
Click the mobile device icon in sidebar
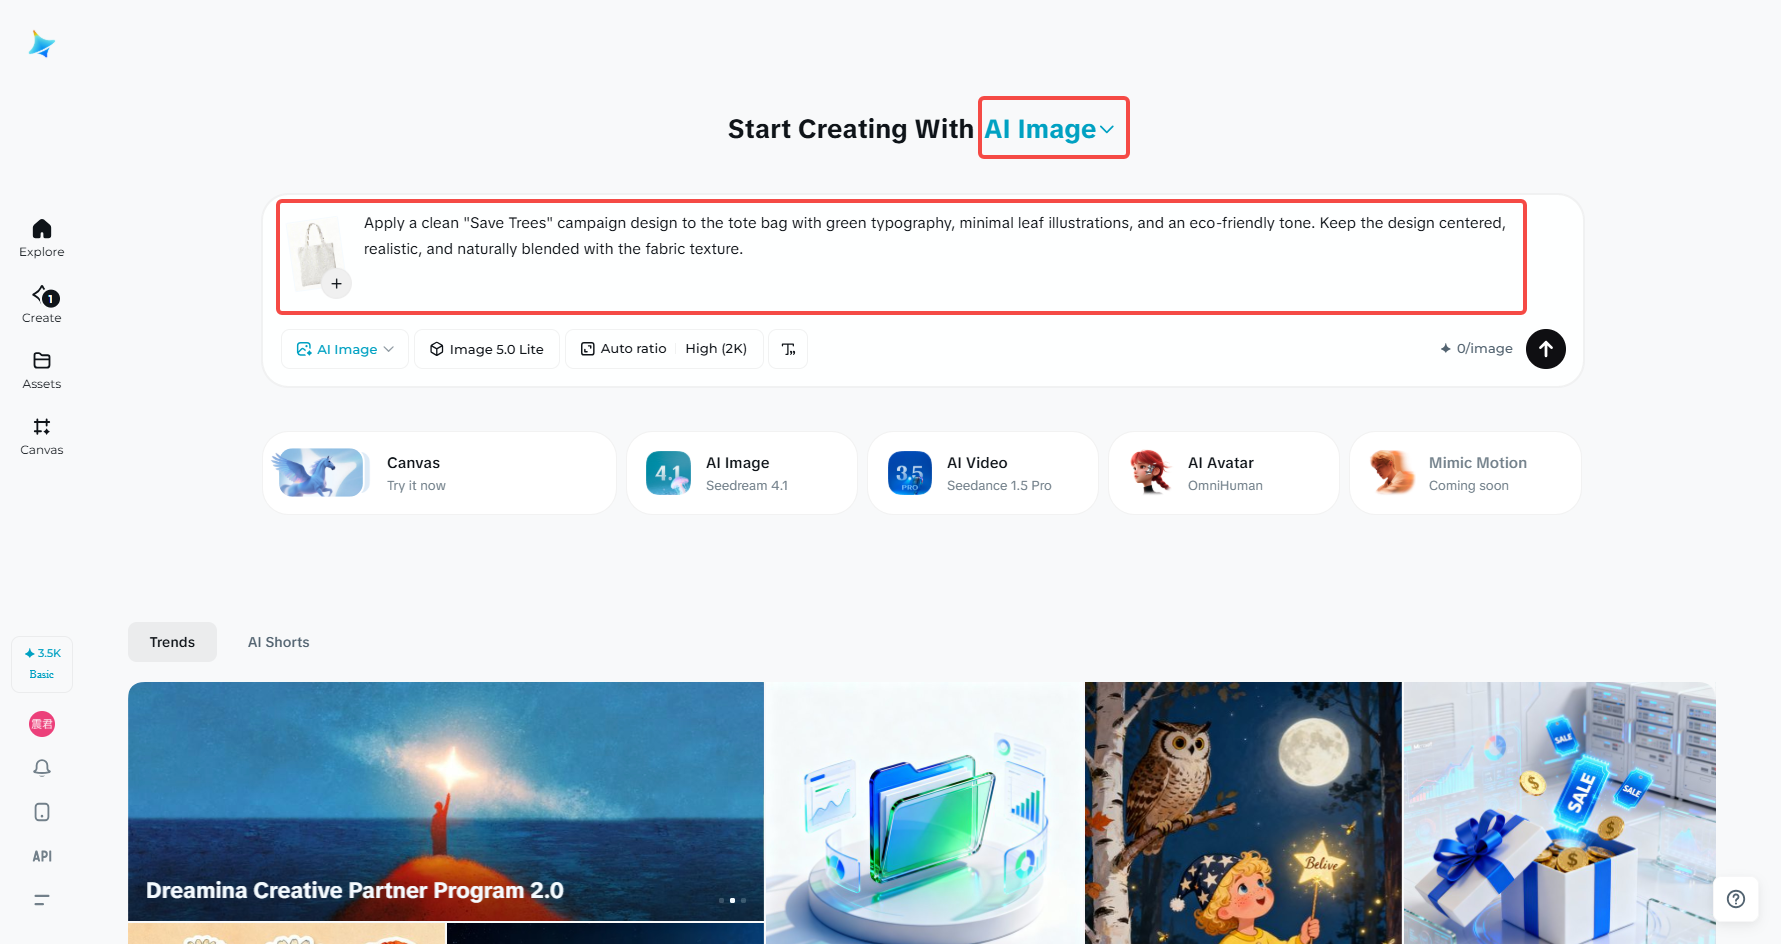coord(42,812)
